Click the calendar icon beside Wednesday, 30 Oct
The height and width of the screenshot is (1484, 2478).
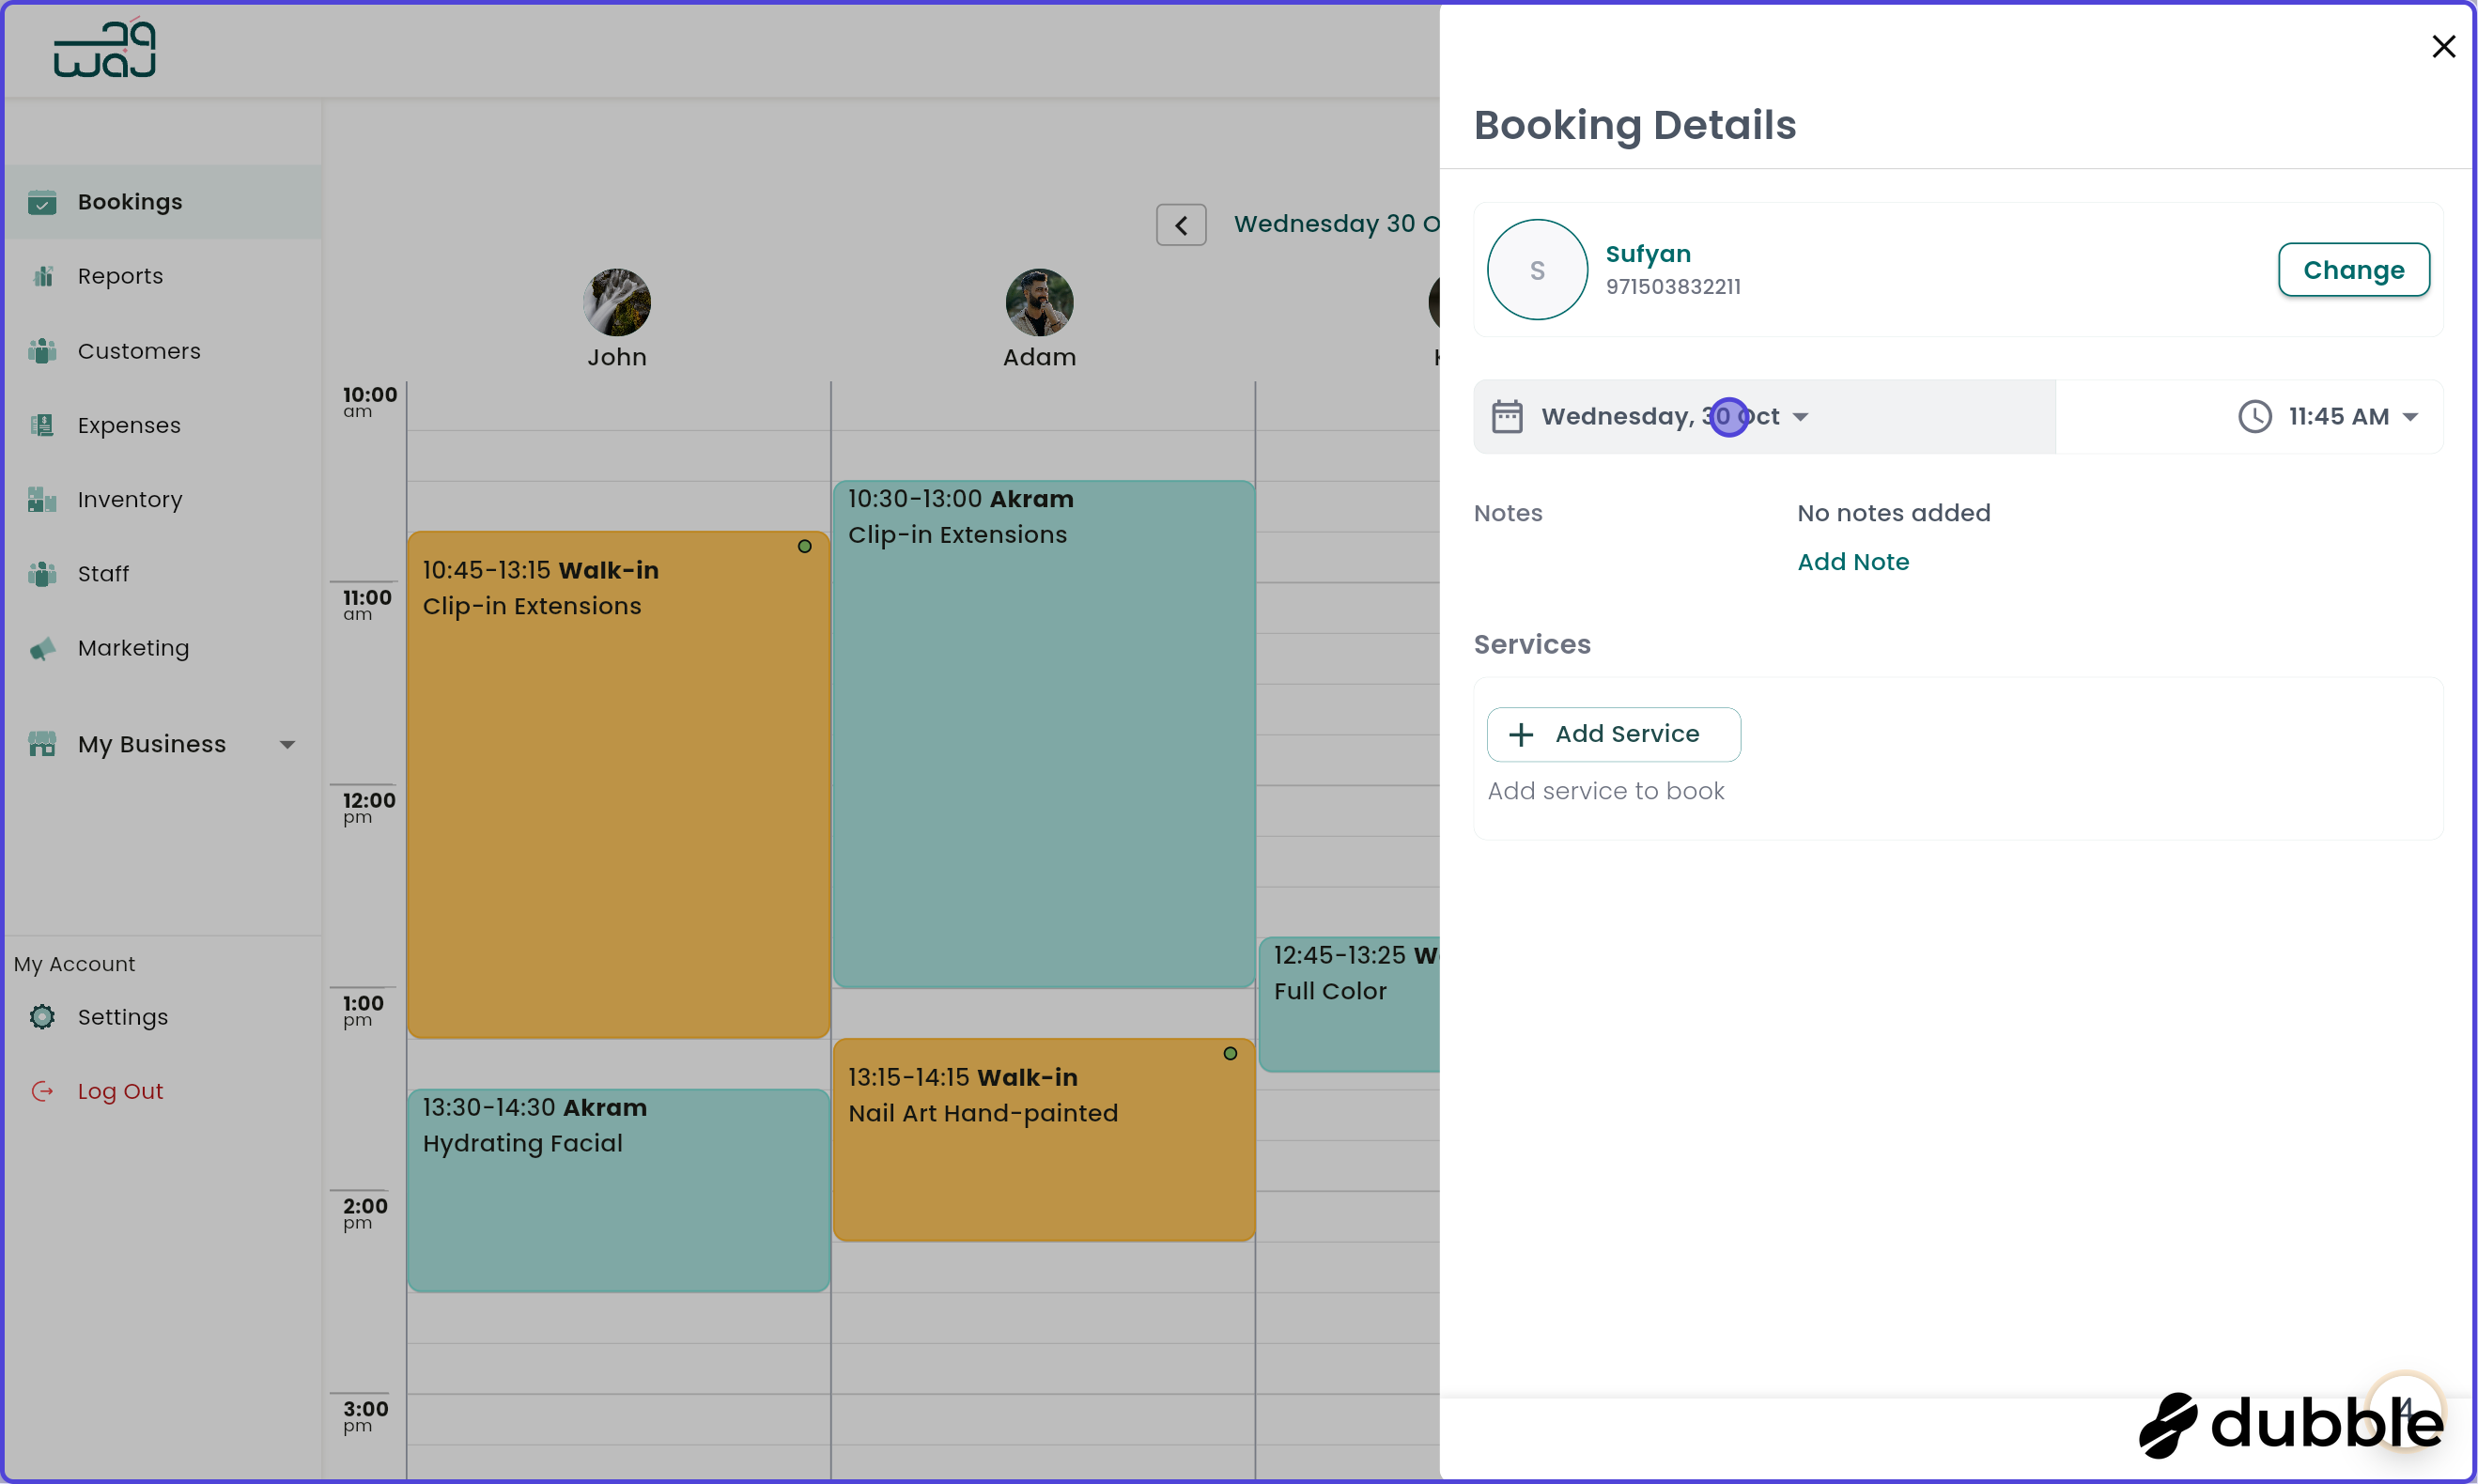pos(1509,416)
